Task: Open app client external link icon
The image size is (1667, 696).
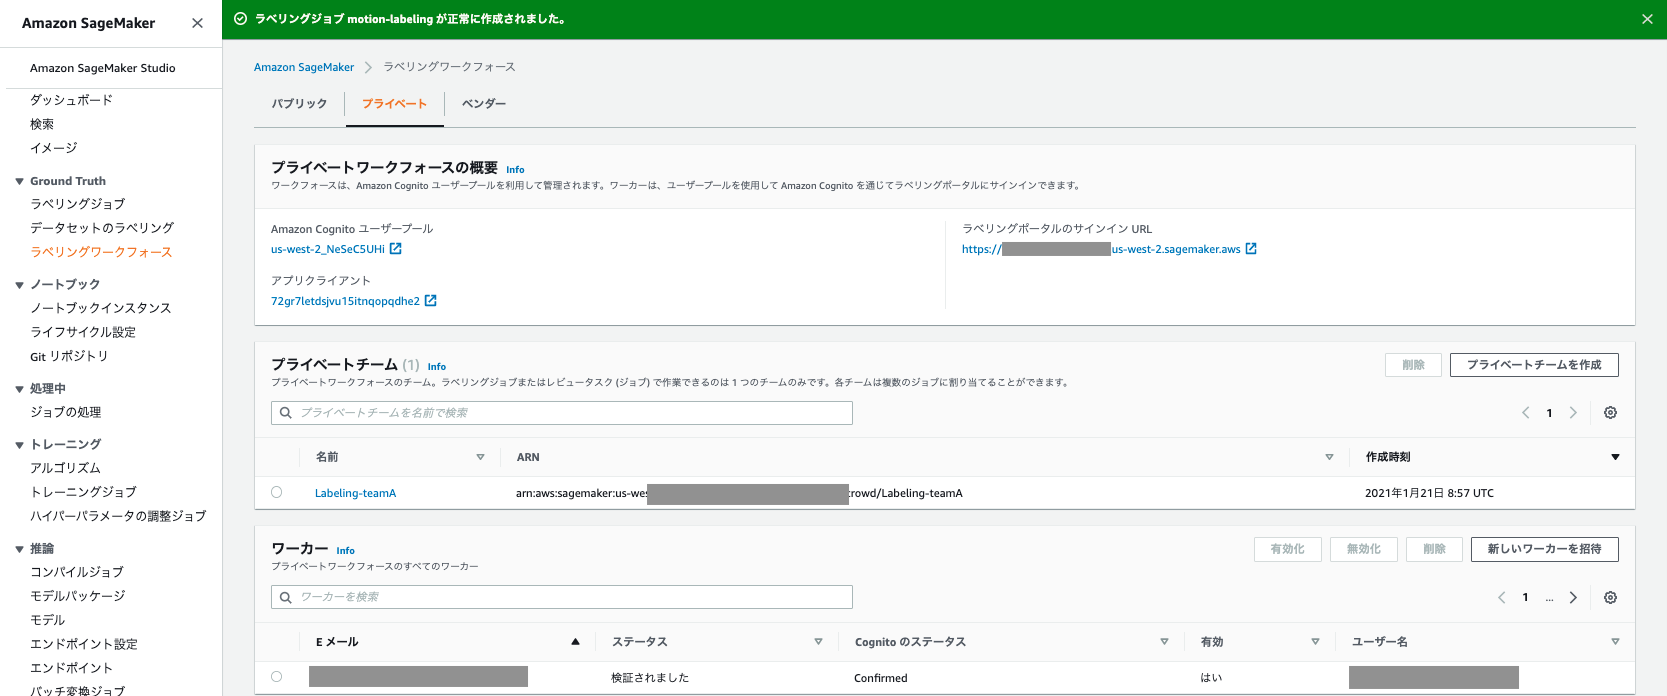Action: (x=431, y=300)
